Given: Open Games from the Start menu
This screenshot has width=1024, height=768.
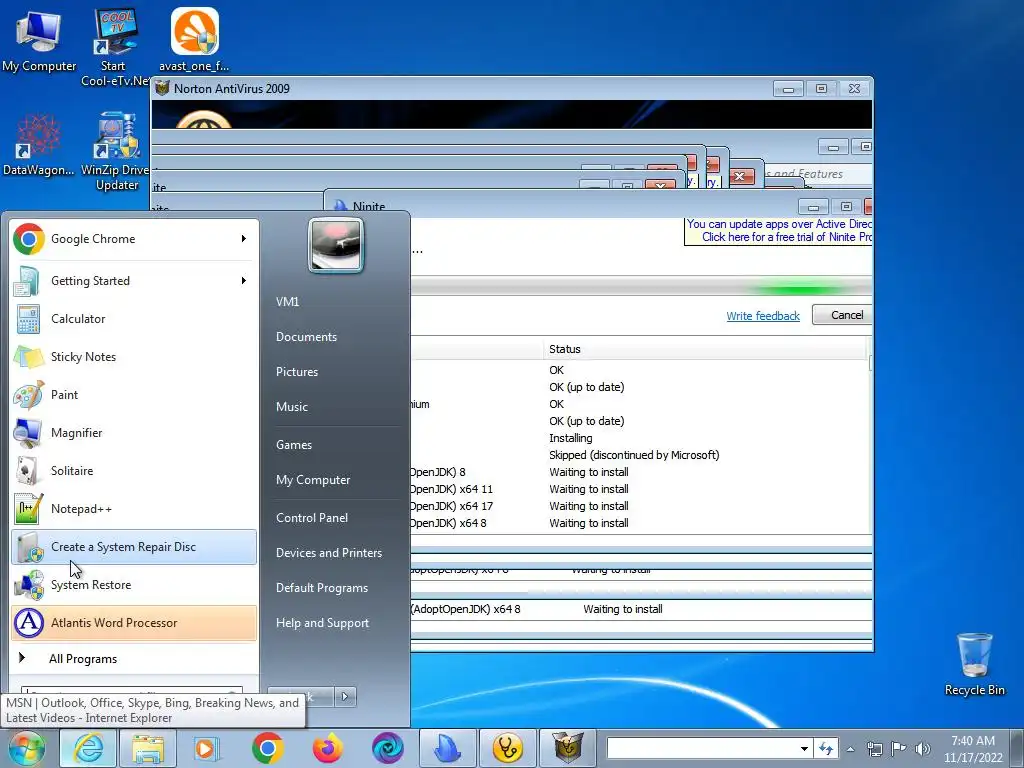Looking at the screenshot, I should pyautogui.click(x=294, y=445).
